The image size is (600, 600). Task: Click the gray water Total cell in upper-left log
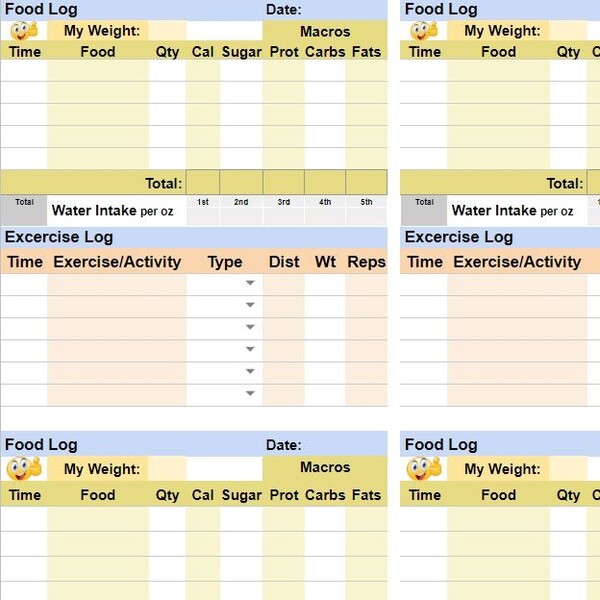[x=24, y=210]
